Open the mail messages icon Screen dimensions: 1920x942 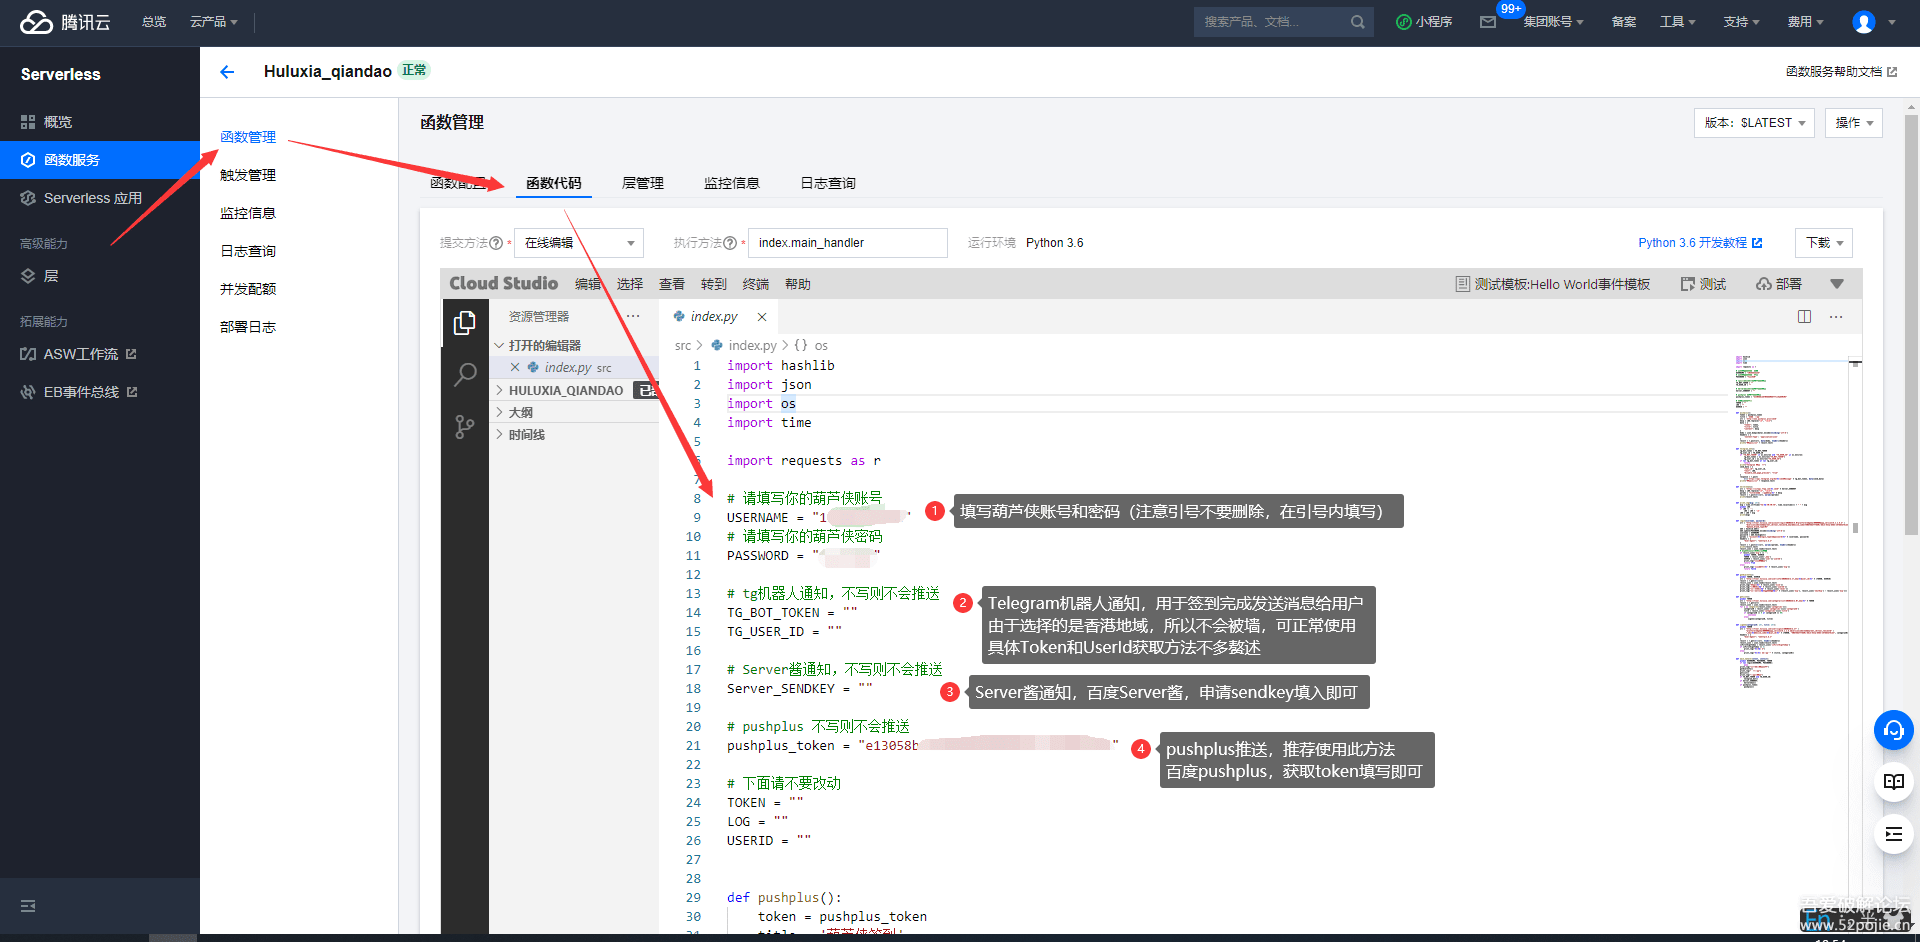(1488, 22)
